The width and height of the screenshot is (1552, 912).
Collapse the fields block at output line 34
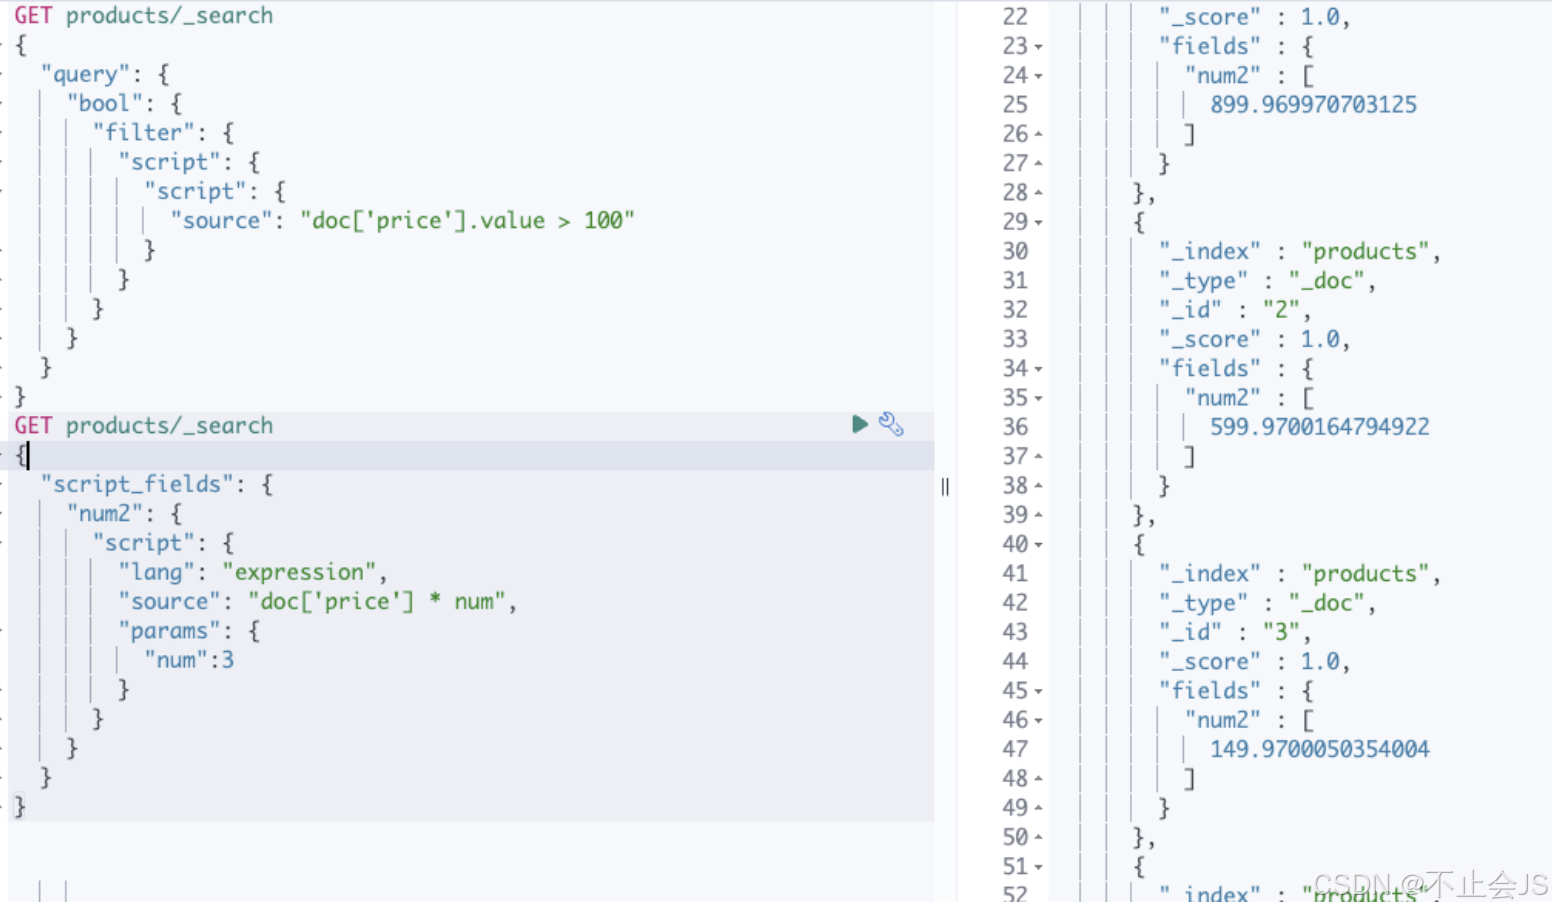(1038, 369)
